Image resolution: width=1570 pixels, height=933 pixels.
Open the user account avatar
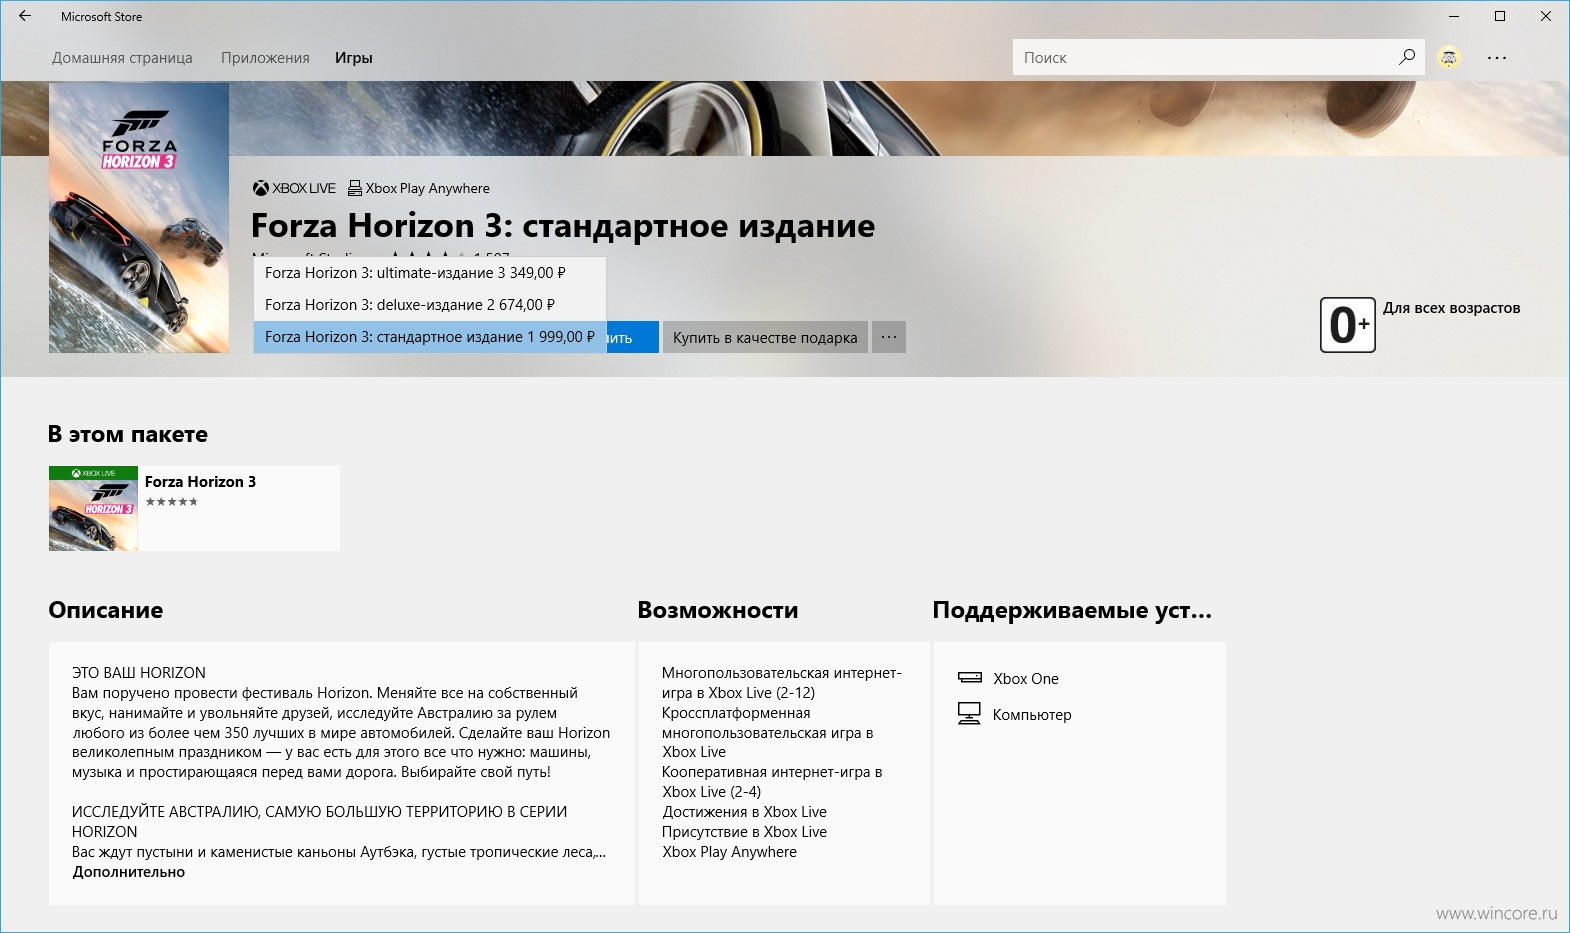(x=1448, y=58)
